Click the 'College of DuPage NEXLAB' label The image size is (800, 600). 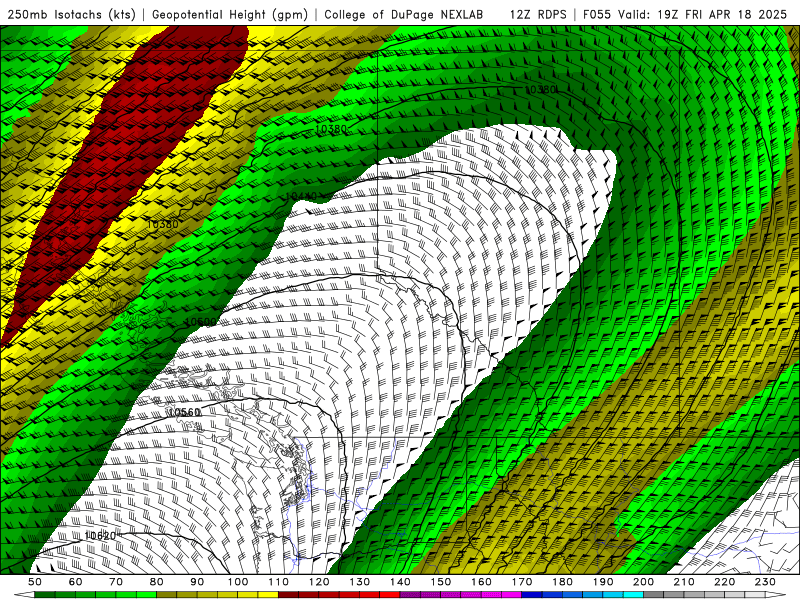pyautogui.click(x=404, y=15)
